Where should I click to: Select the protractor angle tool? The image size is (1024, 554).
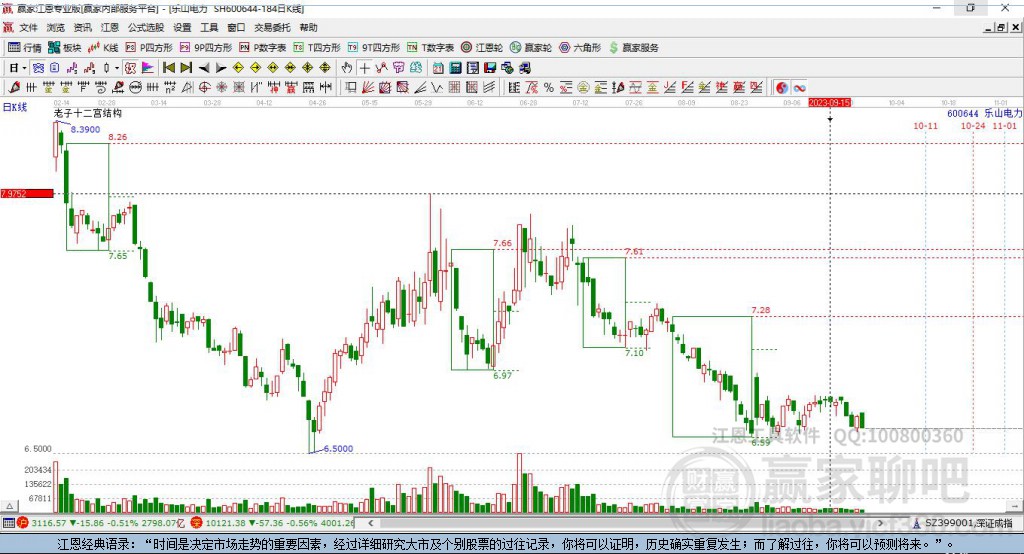(187, 88)
